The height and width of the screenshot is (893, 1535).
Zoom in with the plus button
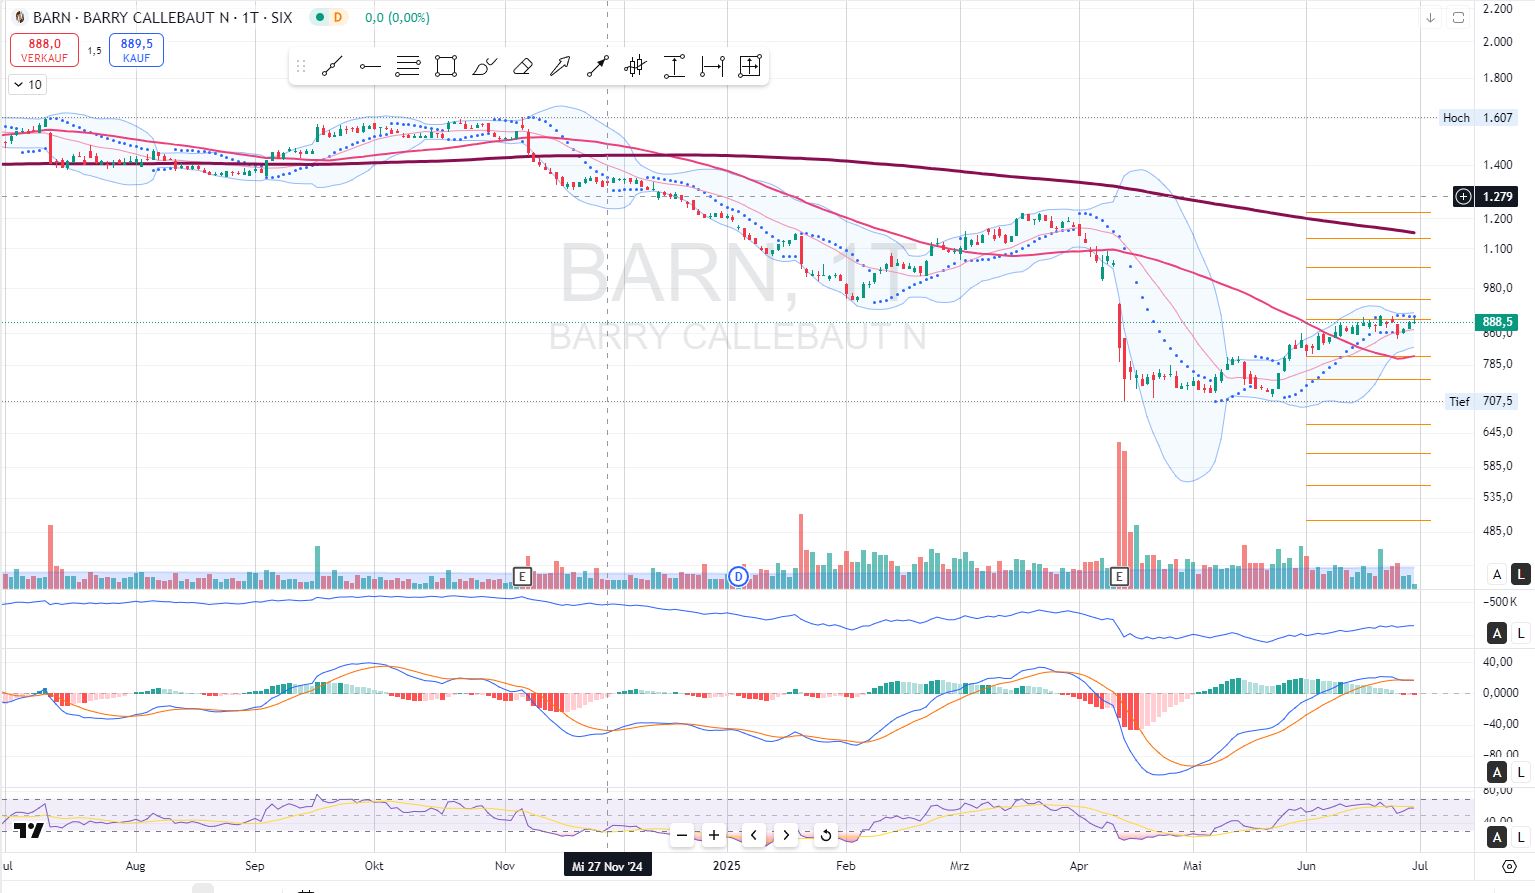click(x=714, y=835)
